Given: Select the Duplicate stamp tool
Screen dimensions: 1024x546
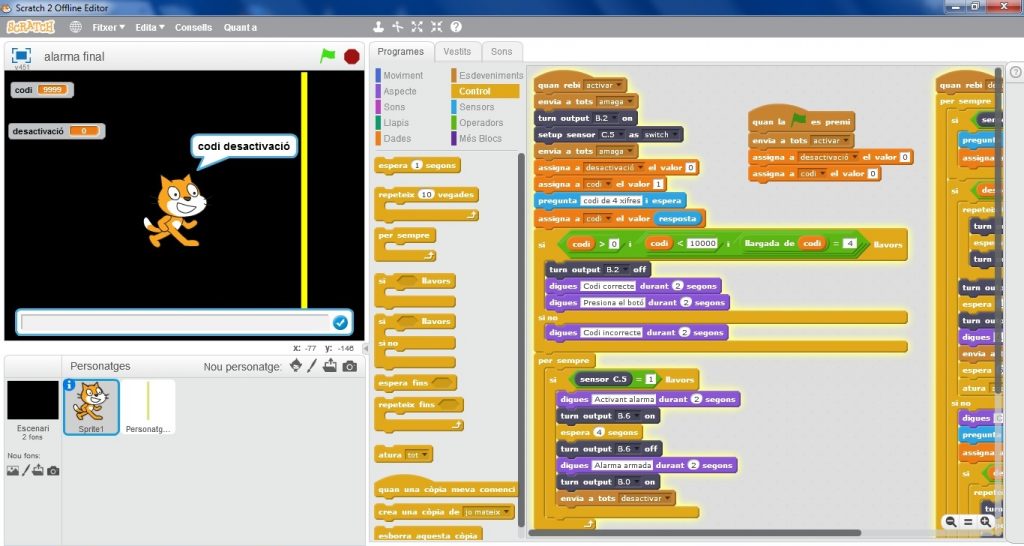Looking at the screenshot, I should coord(379,27).
